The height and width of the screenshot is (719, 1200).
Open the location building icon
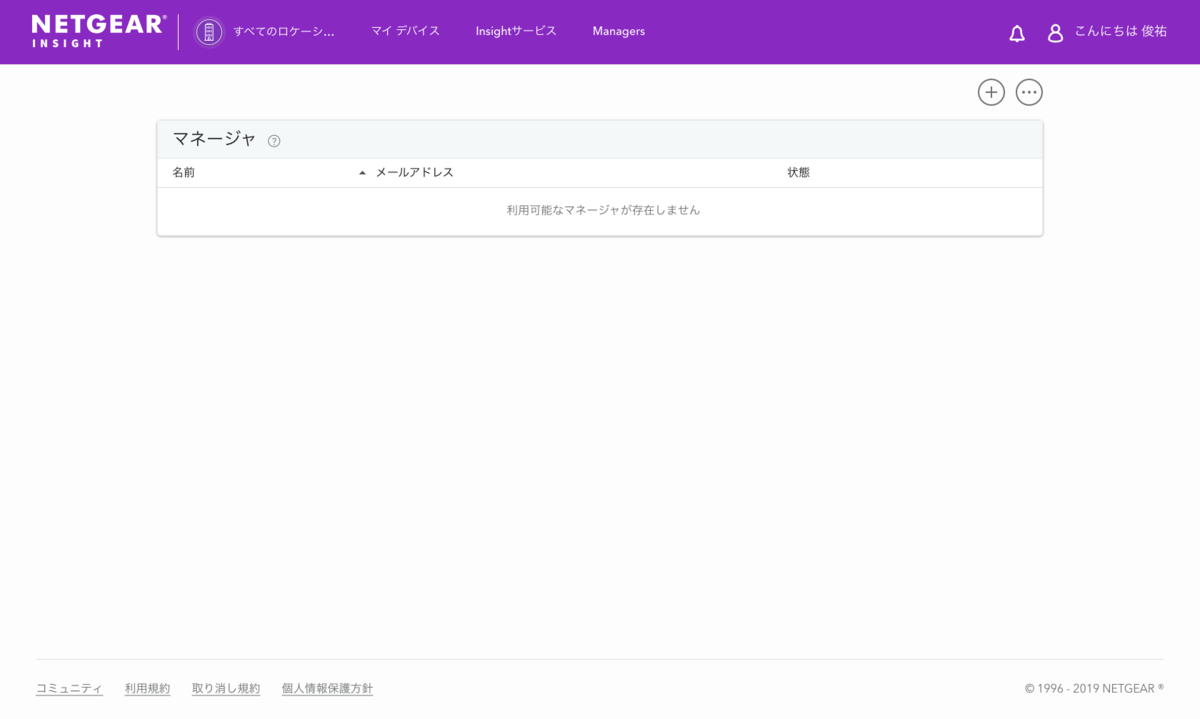(209, 32)
